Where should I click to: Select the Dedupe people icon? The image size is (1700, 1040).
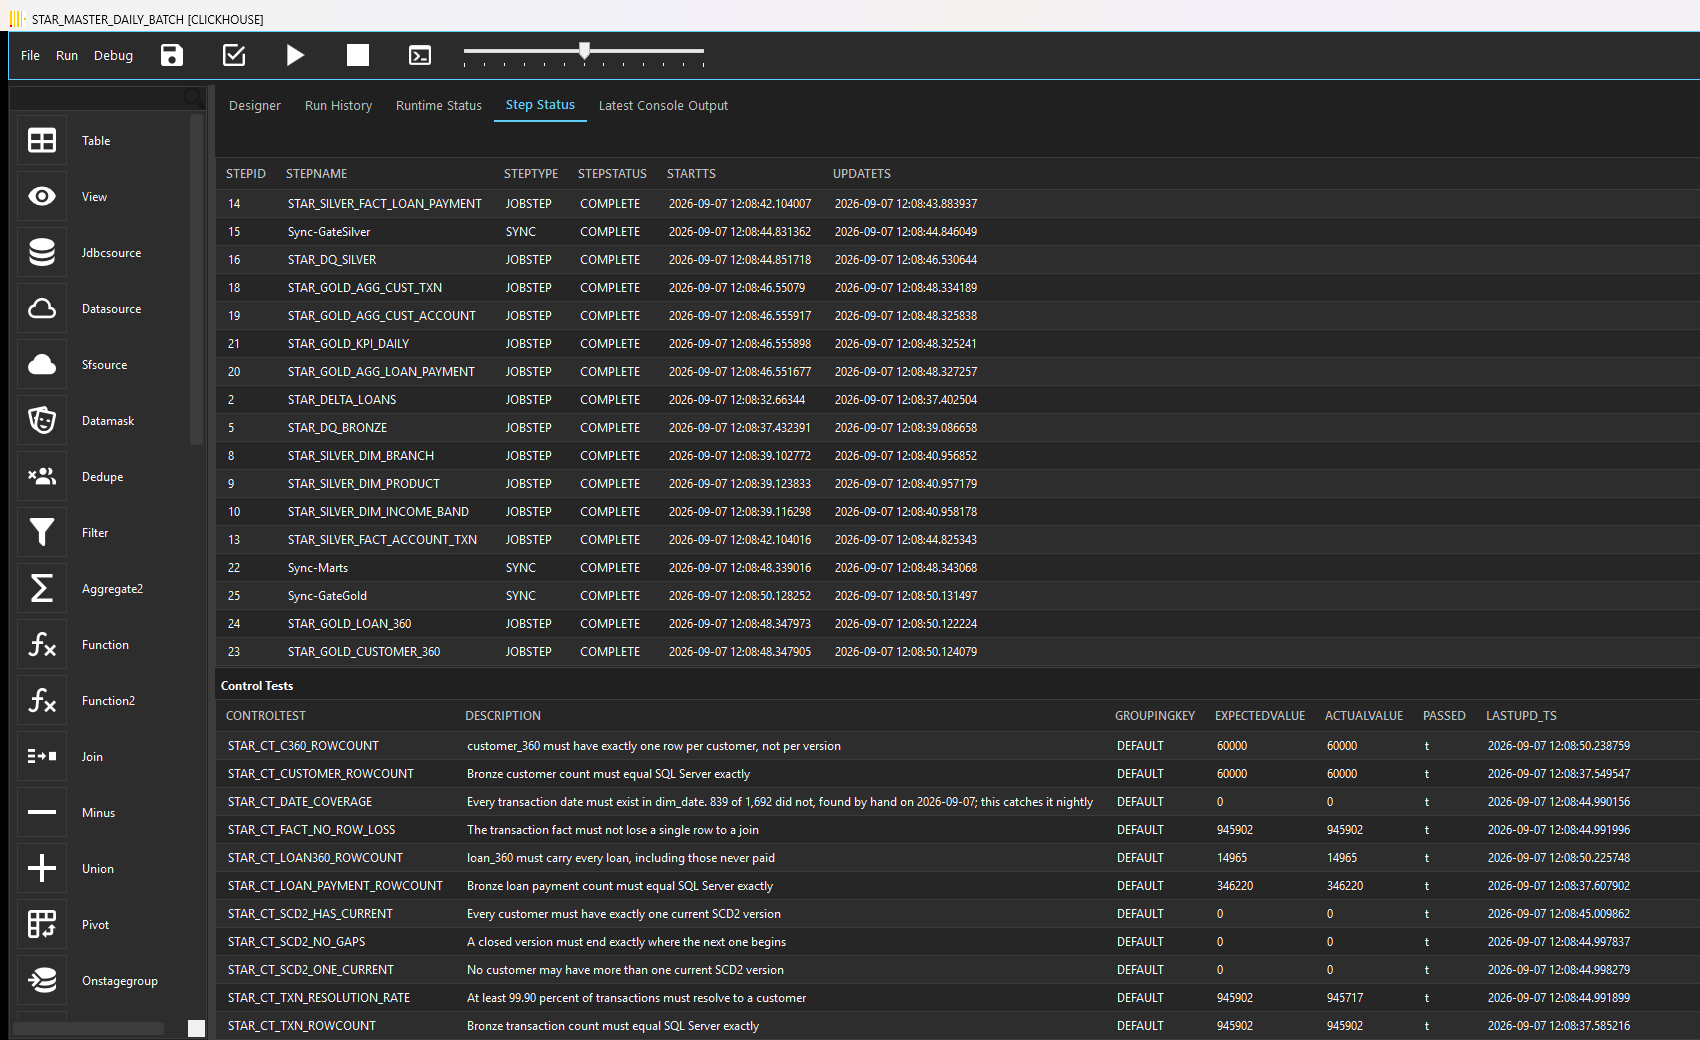coord(42,477)
